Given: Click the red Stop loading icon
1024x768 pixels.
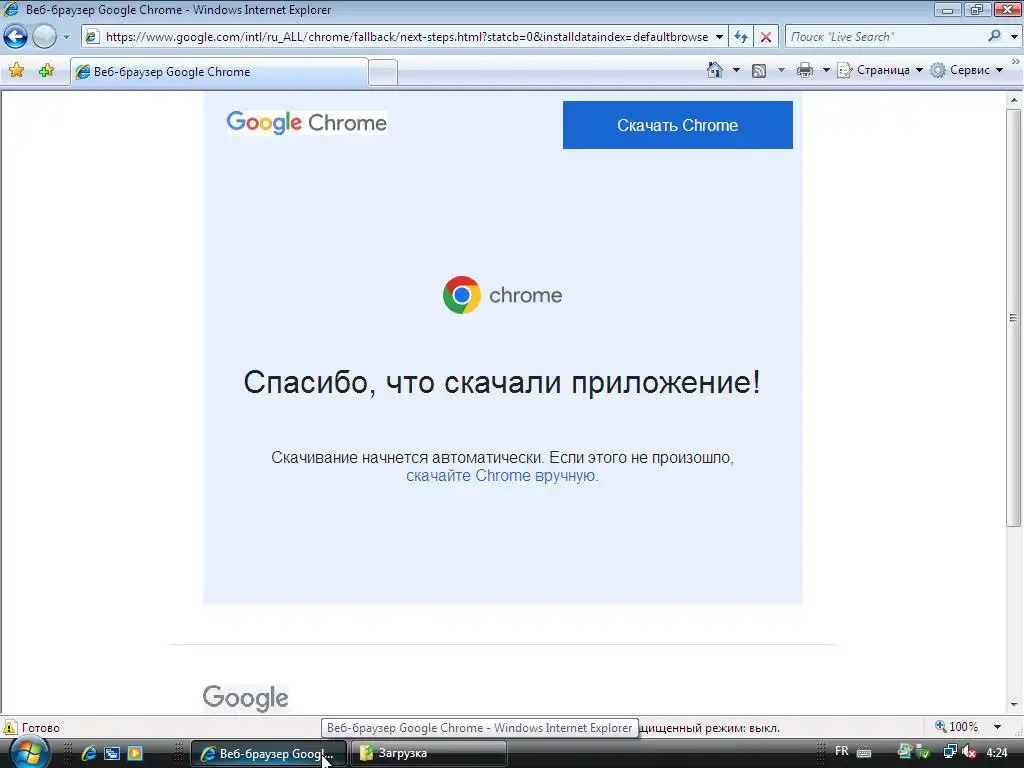Looking at the screenshot, I should point(765,37).
